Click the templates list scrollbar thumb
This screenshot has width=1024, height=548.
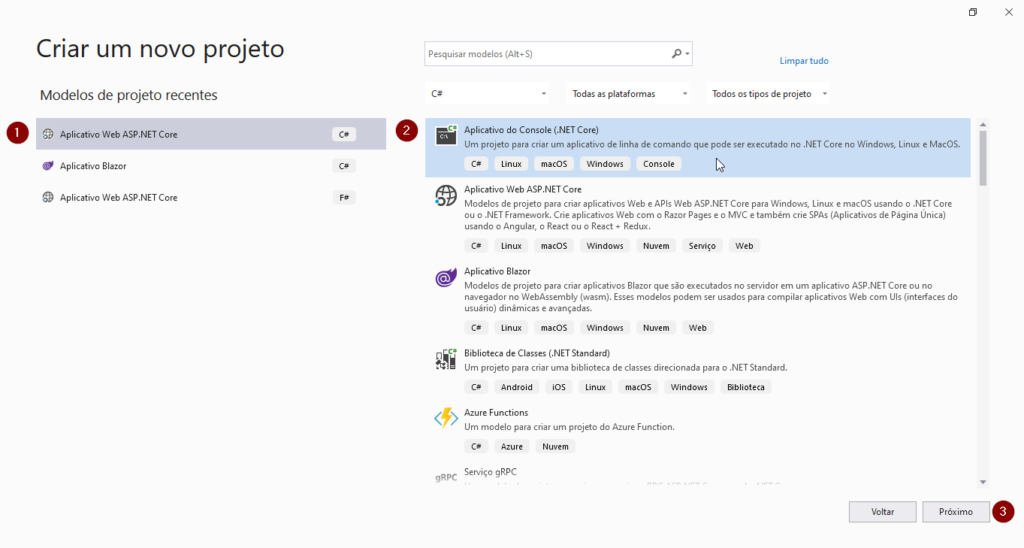983,158
